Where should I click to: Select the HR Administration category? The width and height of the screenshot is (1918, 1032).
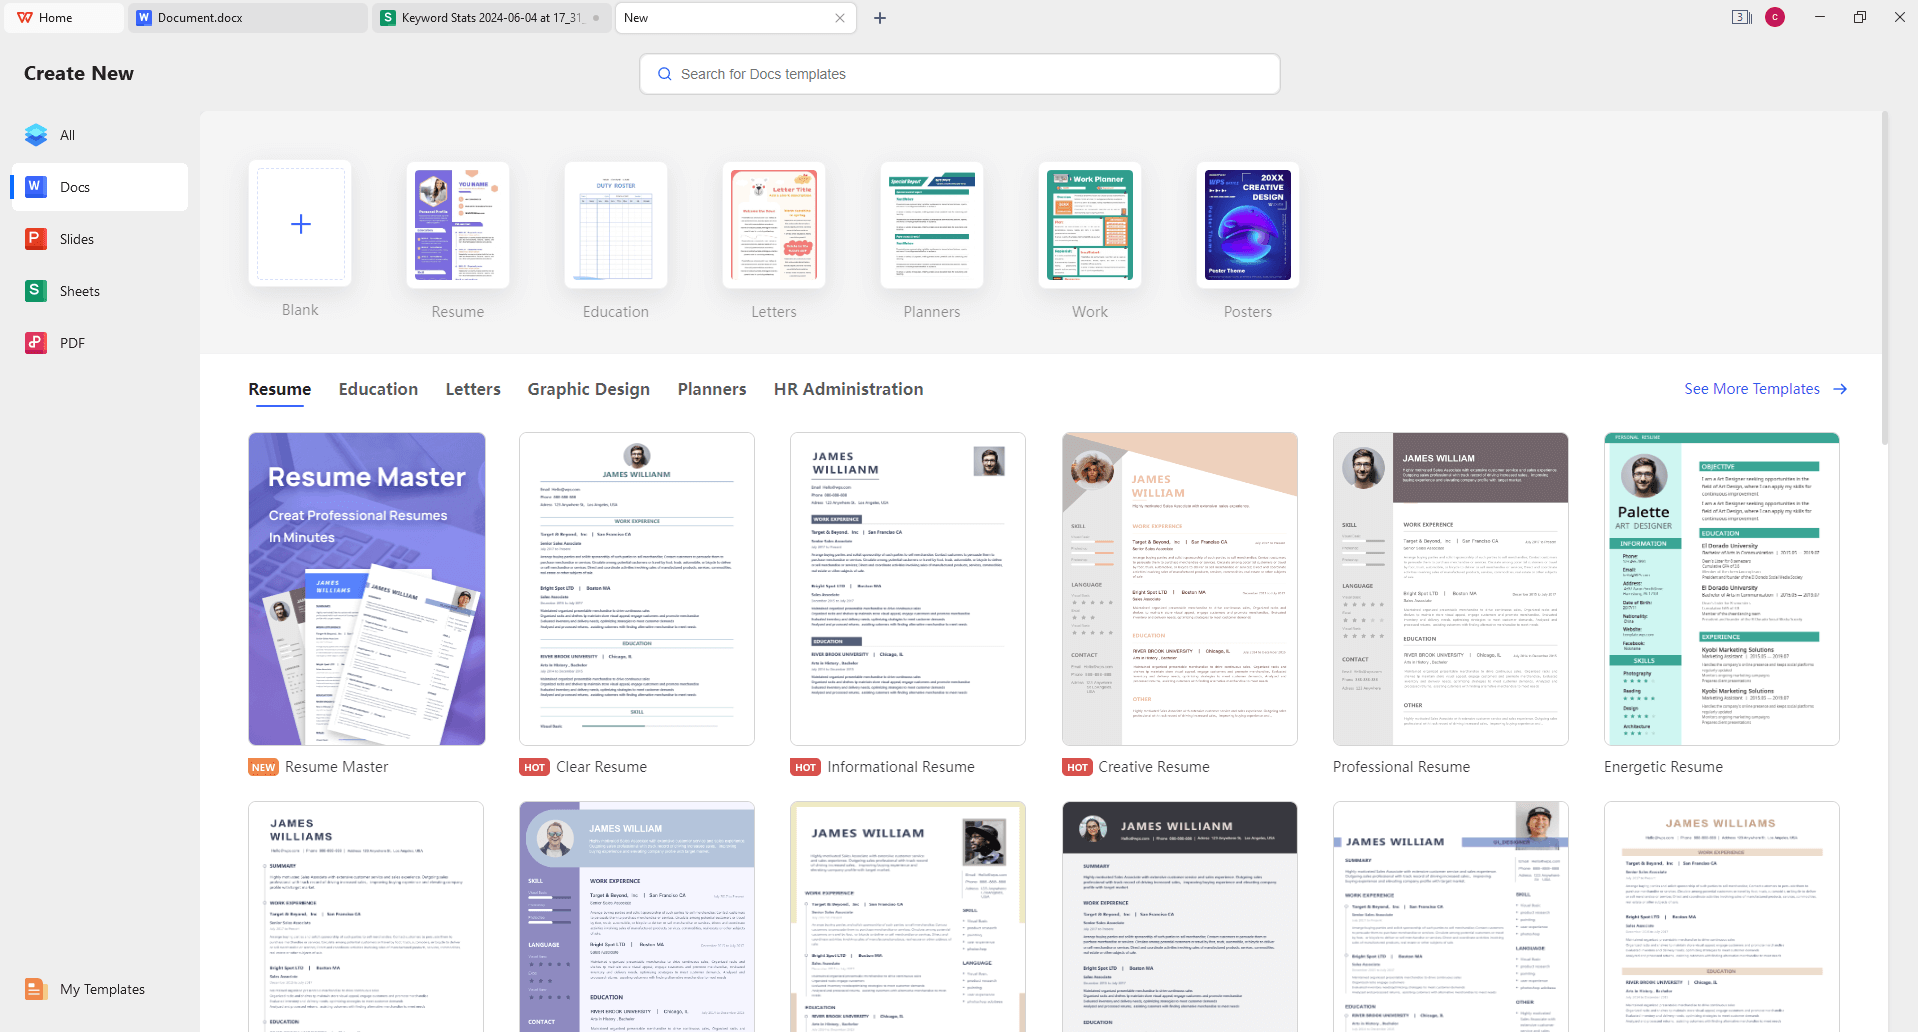[x=847, y=389]
